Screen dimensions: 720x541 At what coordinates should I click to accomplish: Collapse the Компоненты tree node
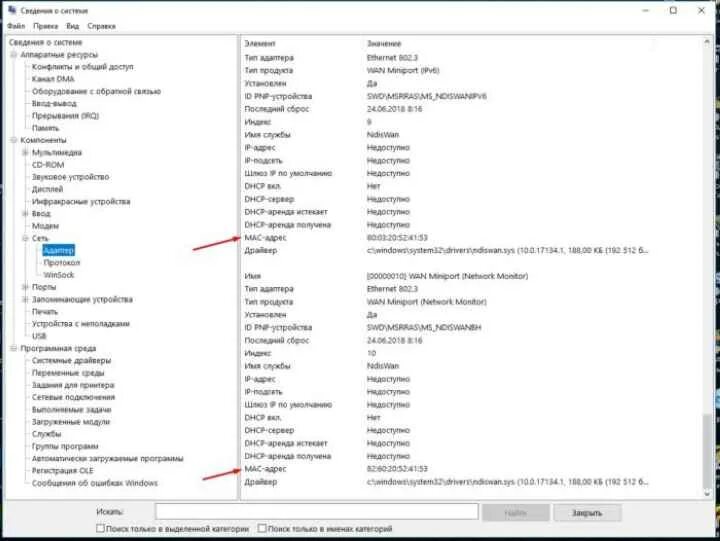pos(14,140)
